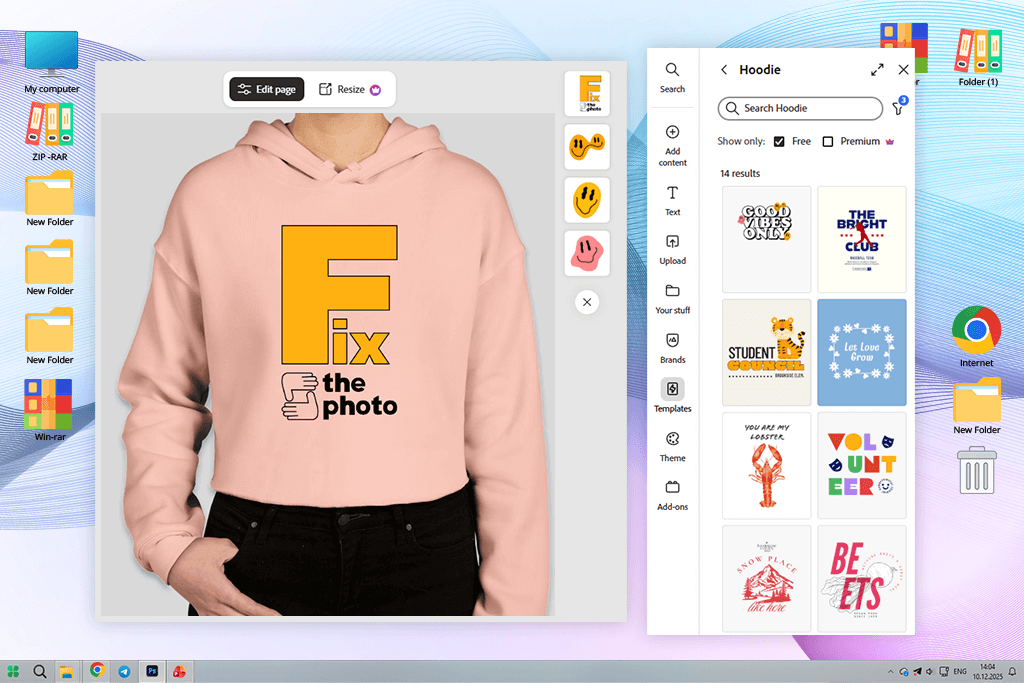Viewport: 1024px width, 683px height.
Task: Open My computer desktop icon
Action: [x=52, y=62]
